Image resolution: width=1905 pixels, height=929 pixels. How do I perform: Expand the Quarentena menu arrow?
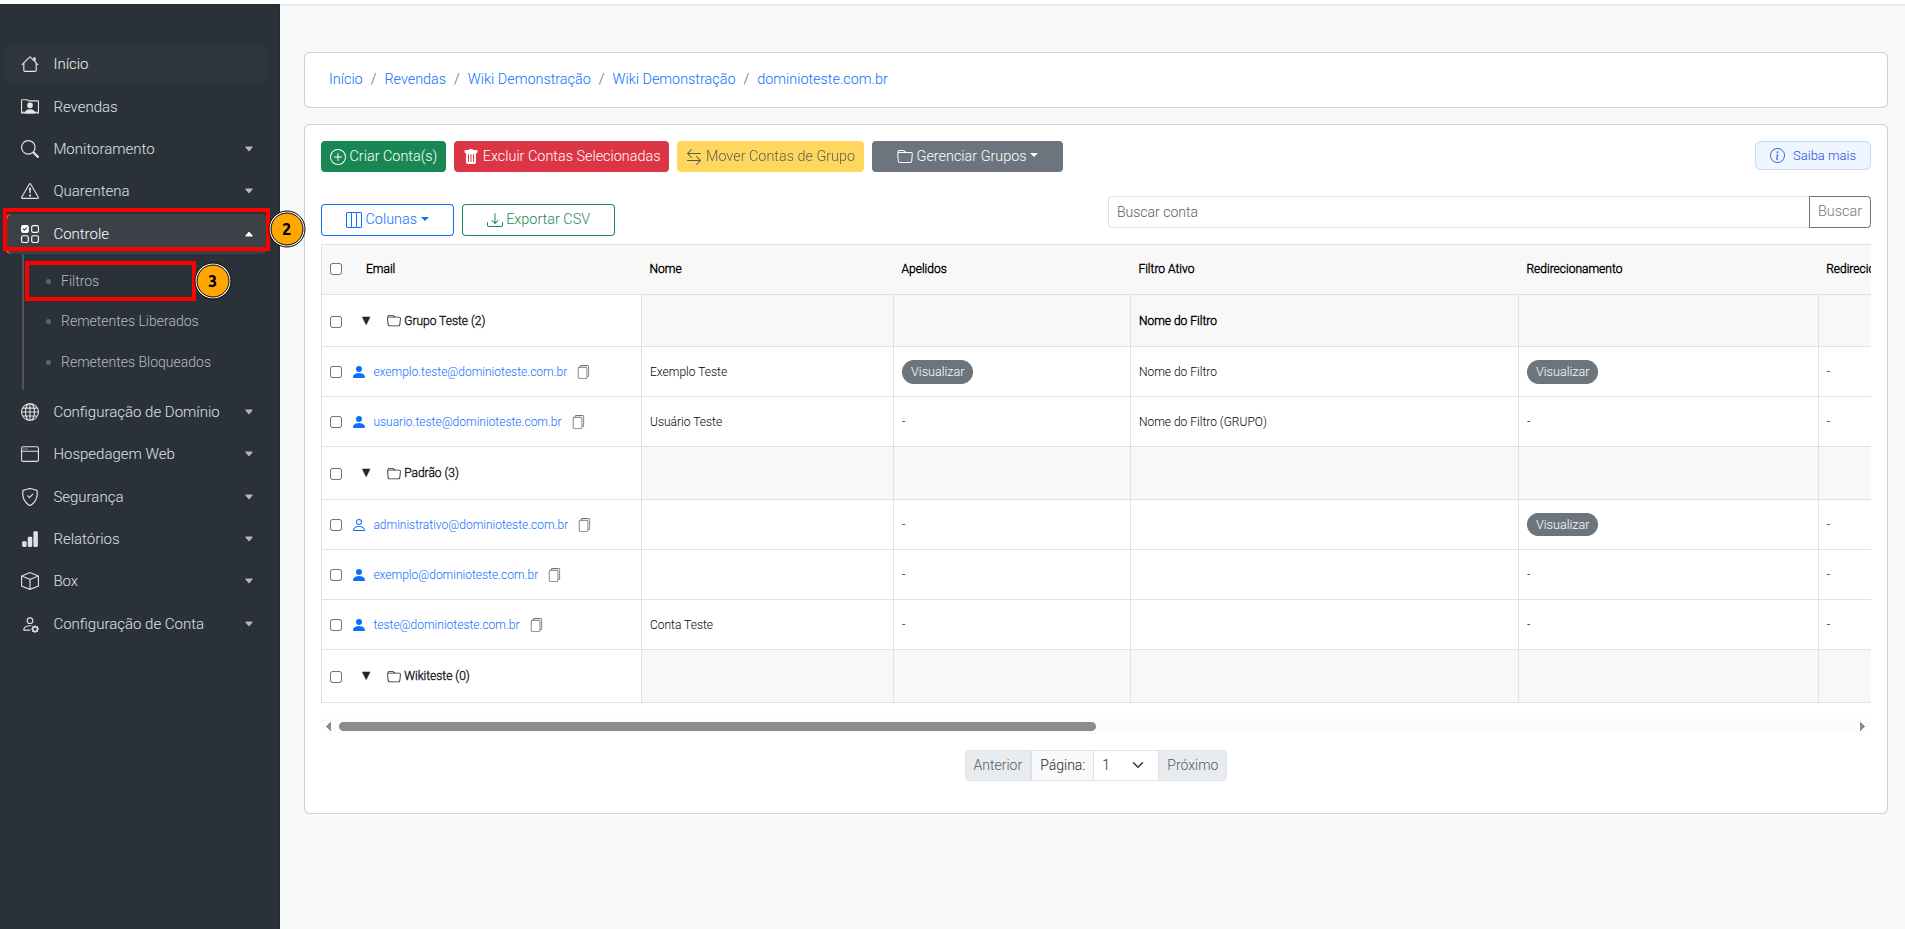[249, 191]
